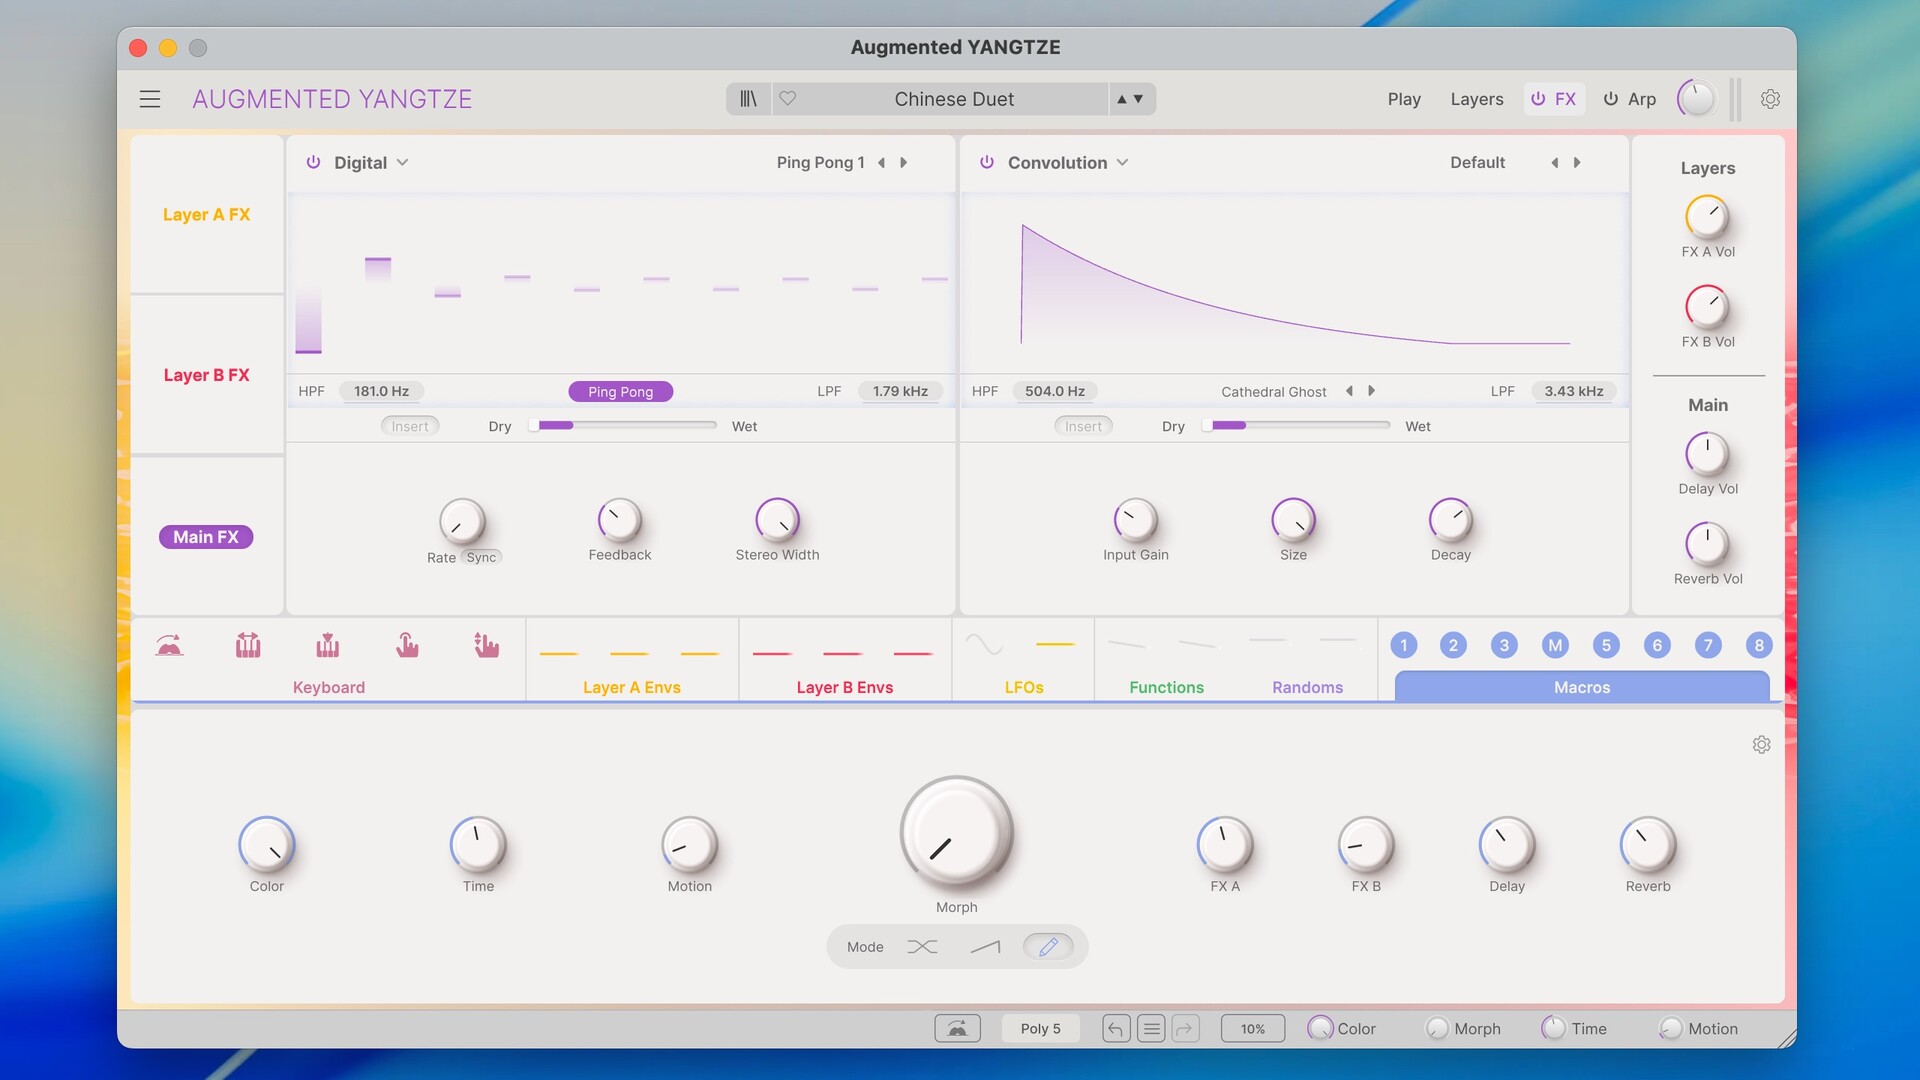The width and height of the screenshot is (1920, 1080).
Task: Select the ramp morph mode icon
Action: pyautogui.click(x=985, y=947)
